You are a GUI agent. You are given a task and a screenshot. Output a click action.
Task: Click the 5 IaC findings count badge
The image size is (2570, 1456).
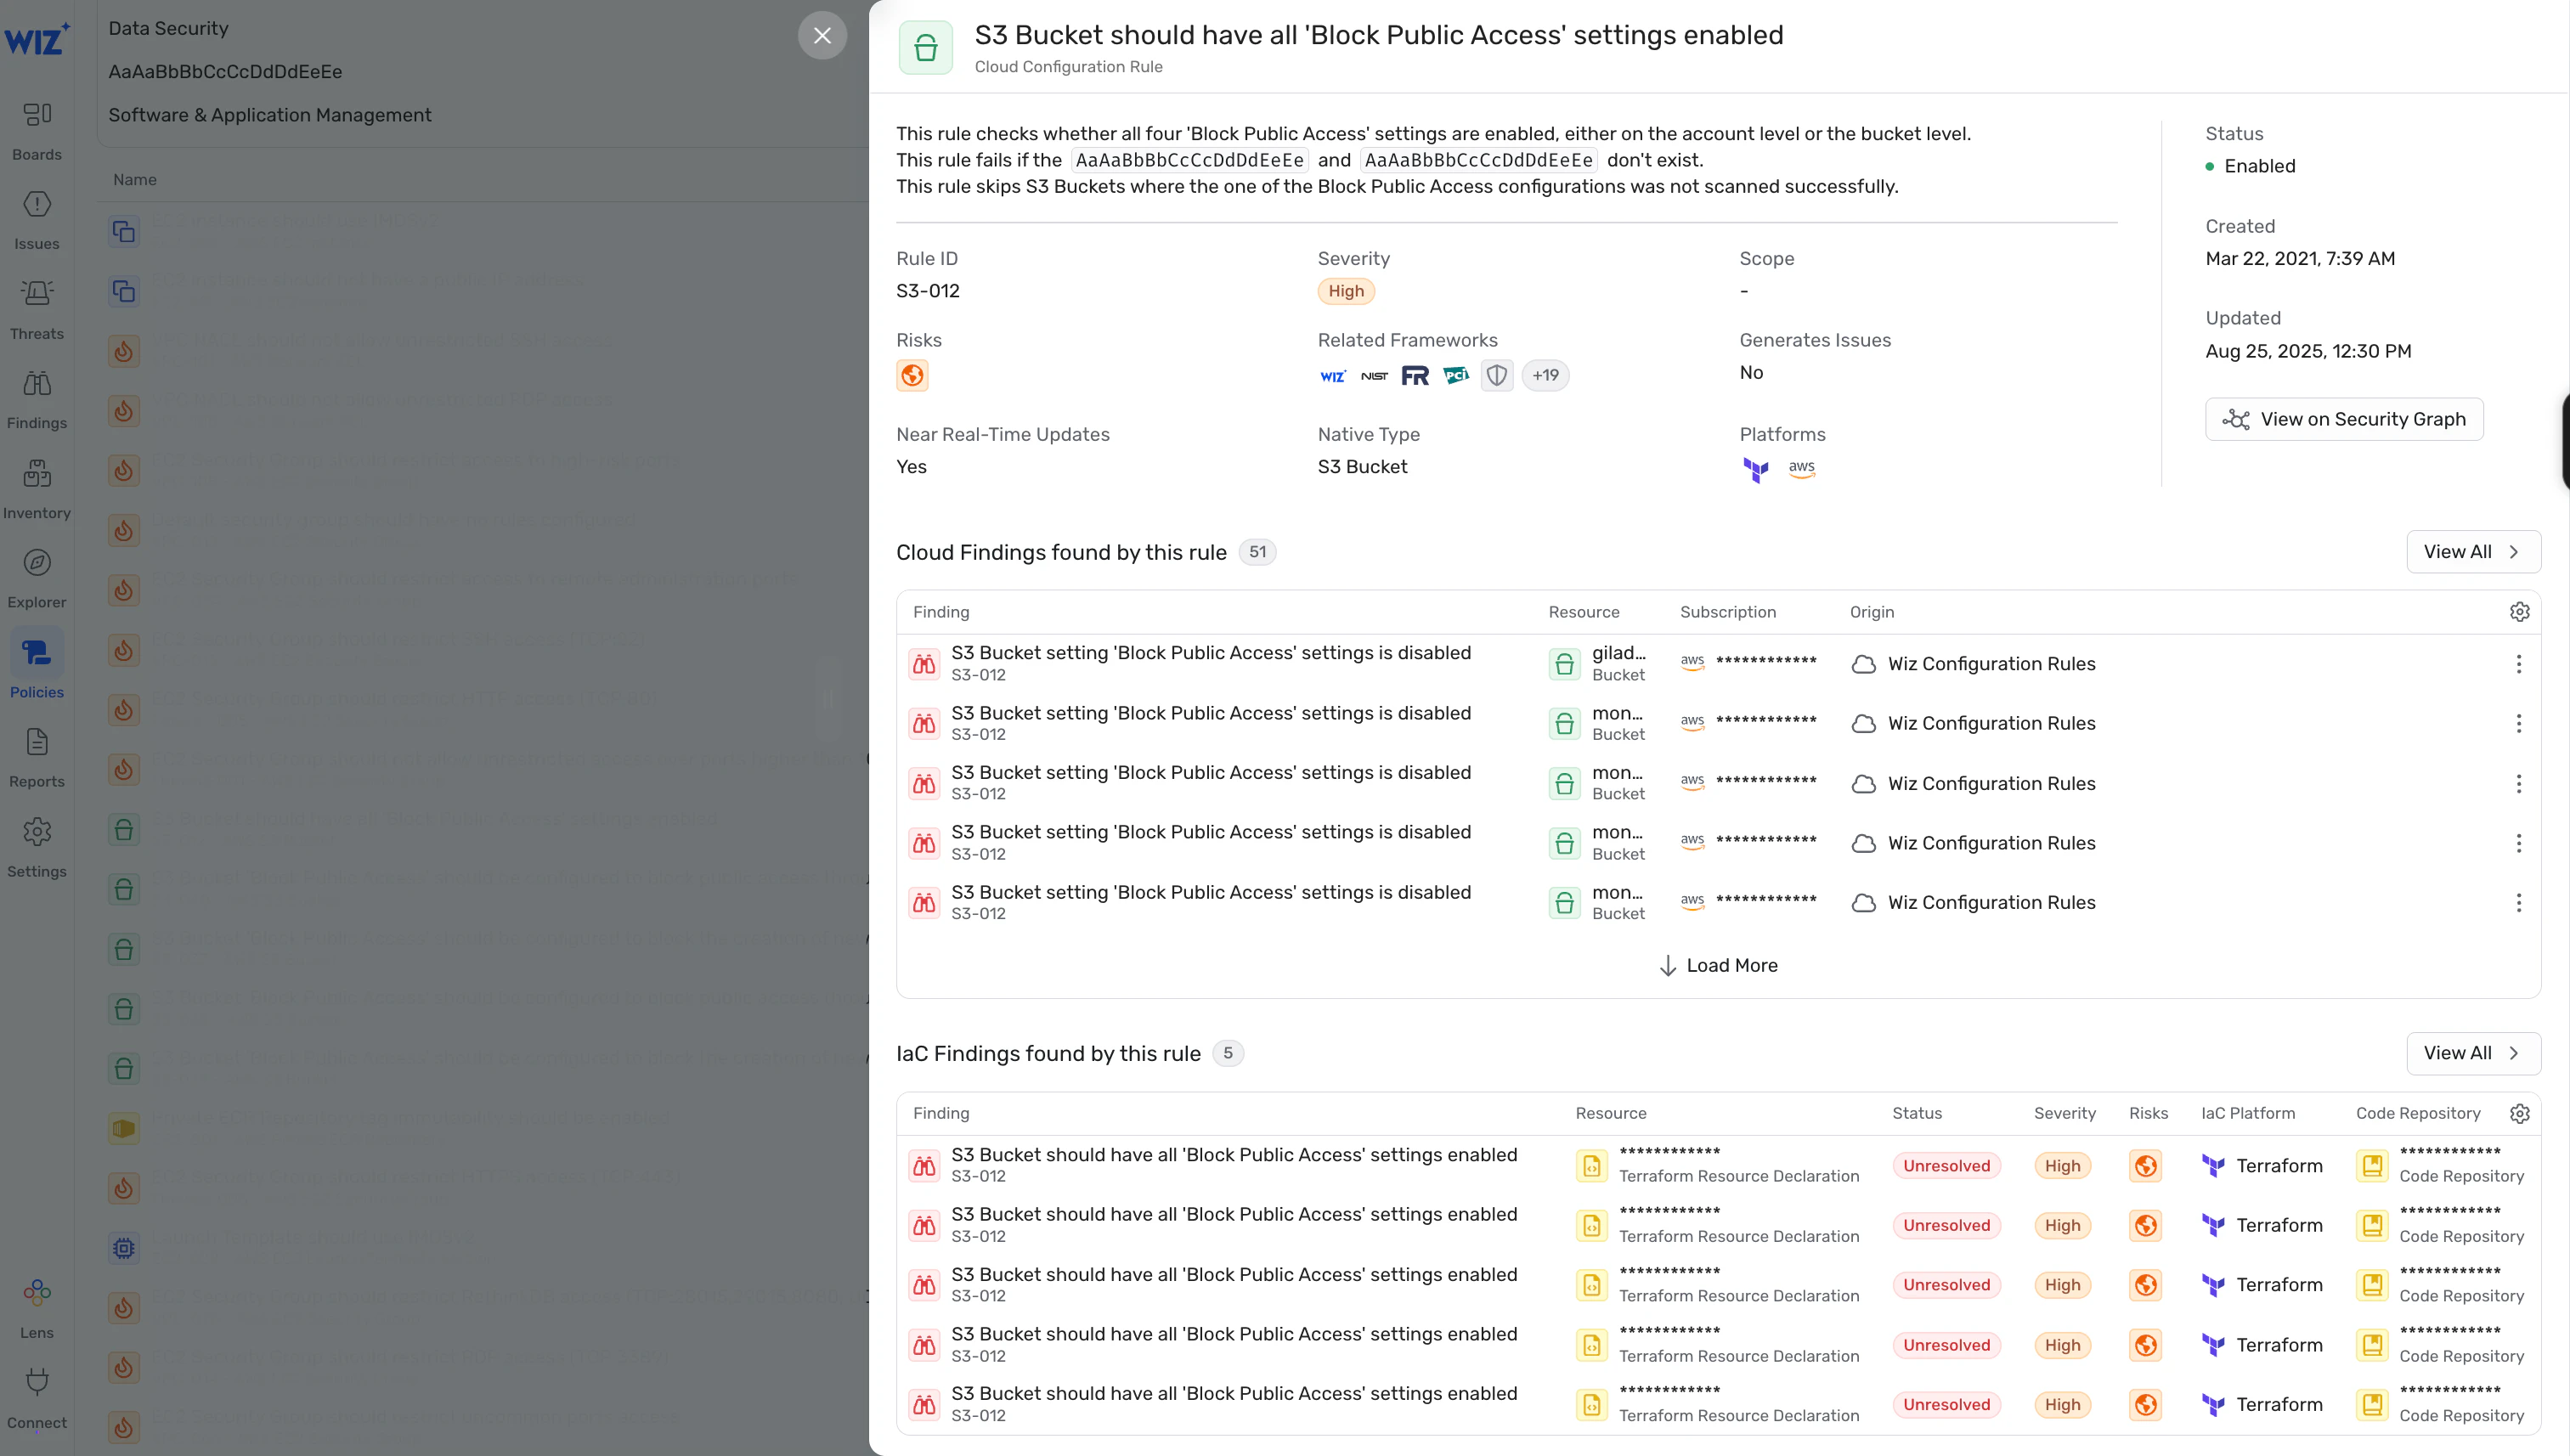coord(1227,1053)
